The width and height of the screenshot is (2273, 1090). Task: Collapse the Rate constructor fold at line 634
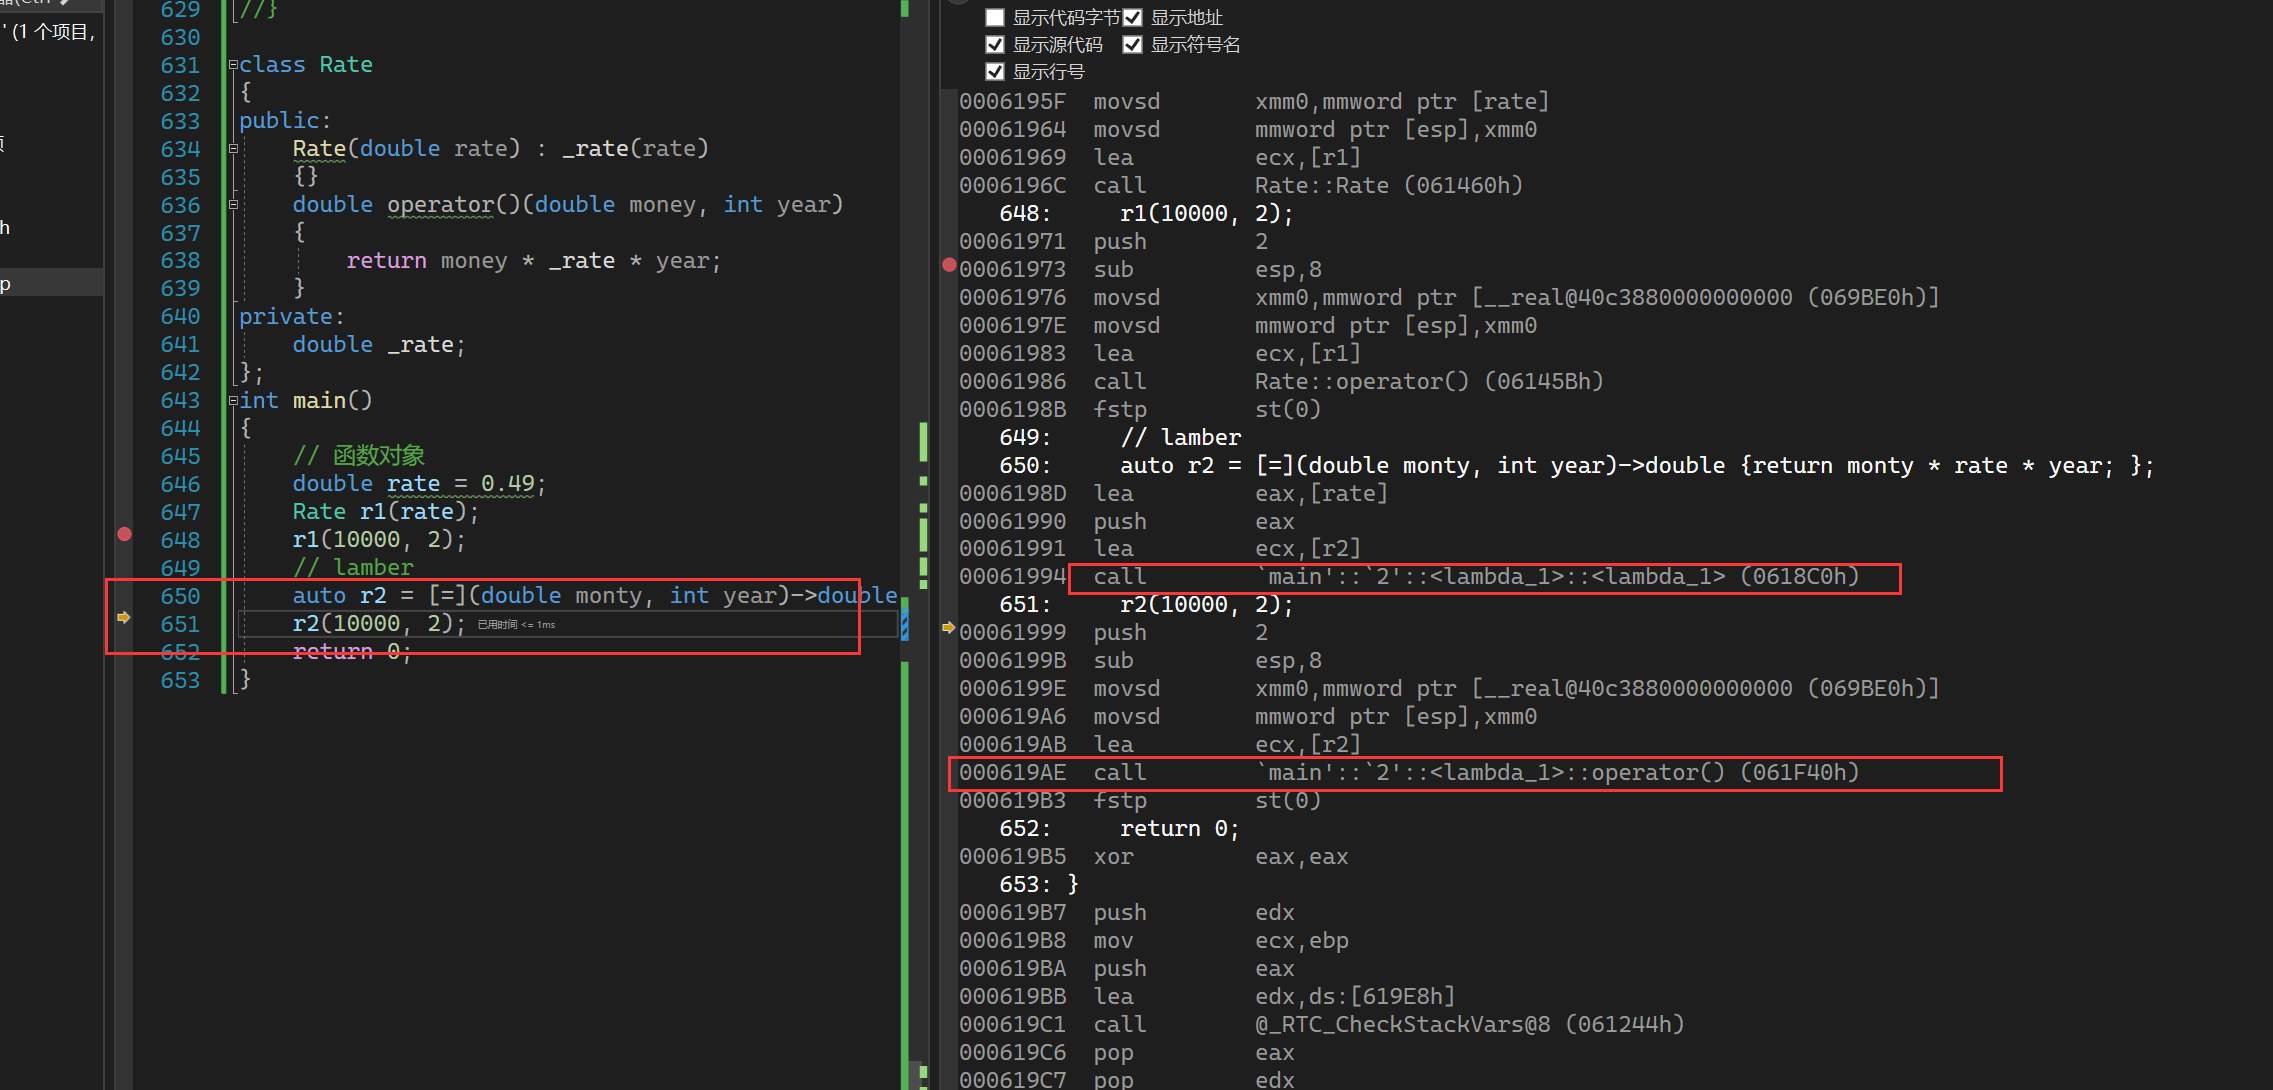click(233, 149)
